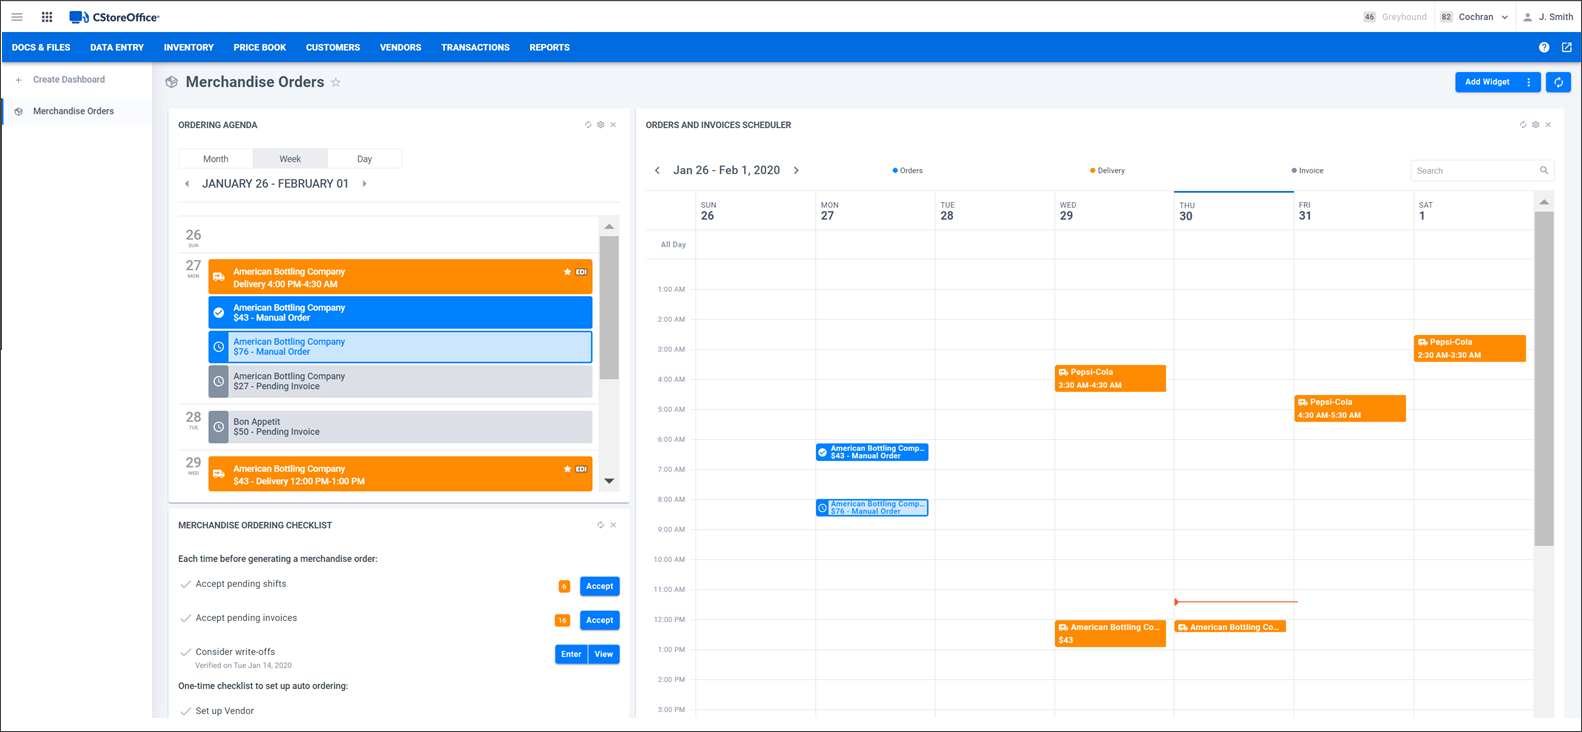Open Ordering Agenda widget settings gear
The image size is (1582, 732).
pyautogui.click(x=601, y=125)
